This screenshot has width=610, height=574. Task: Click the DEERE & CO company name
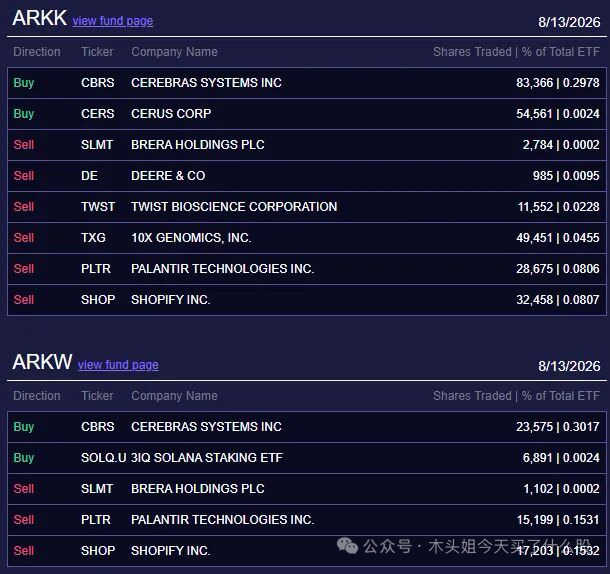[x=168, y=176]
